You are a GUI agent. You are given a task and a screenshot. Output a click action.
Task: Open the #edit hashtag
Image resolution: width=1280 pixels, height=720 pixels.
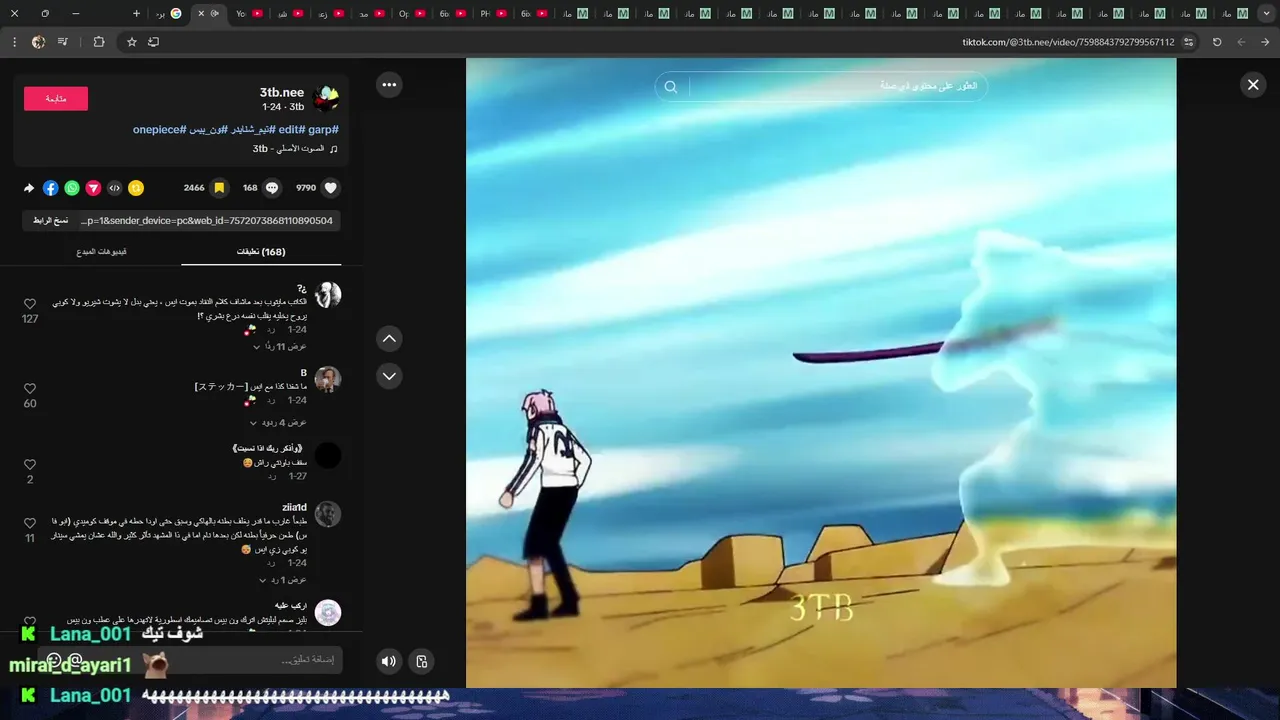tap(290, 130)
